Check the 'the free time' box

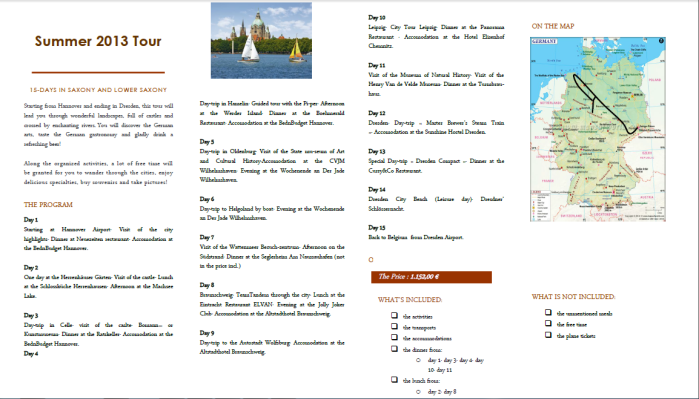pyautogui.click(x=548, y=324)
